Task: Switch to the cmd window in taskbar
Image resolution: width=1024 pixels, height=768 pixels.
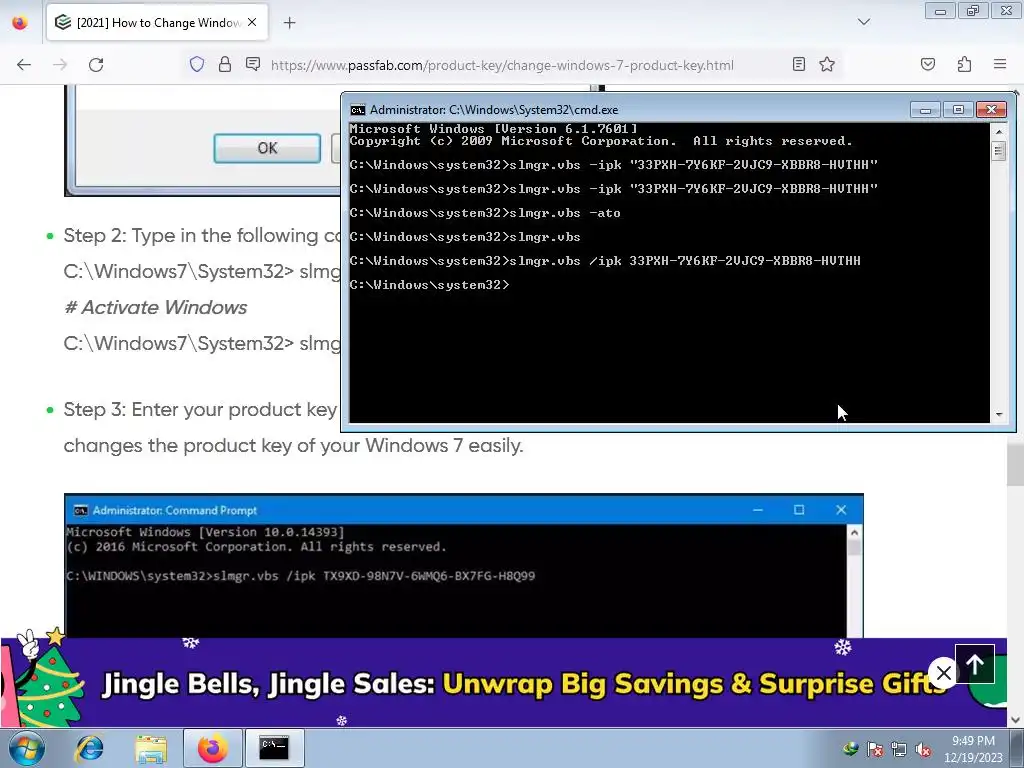Action: pos(274,748)
